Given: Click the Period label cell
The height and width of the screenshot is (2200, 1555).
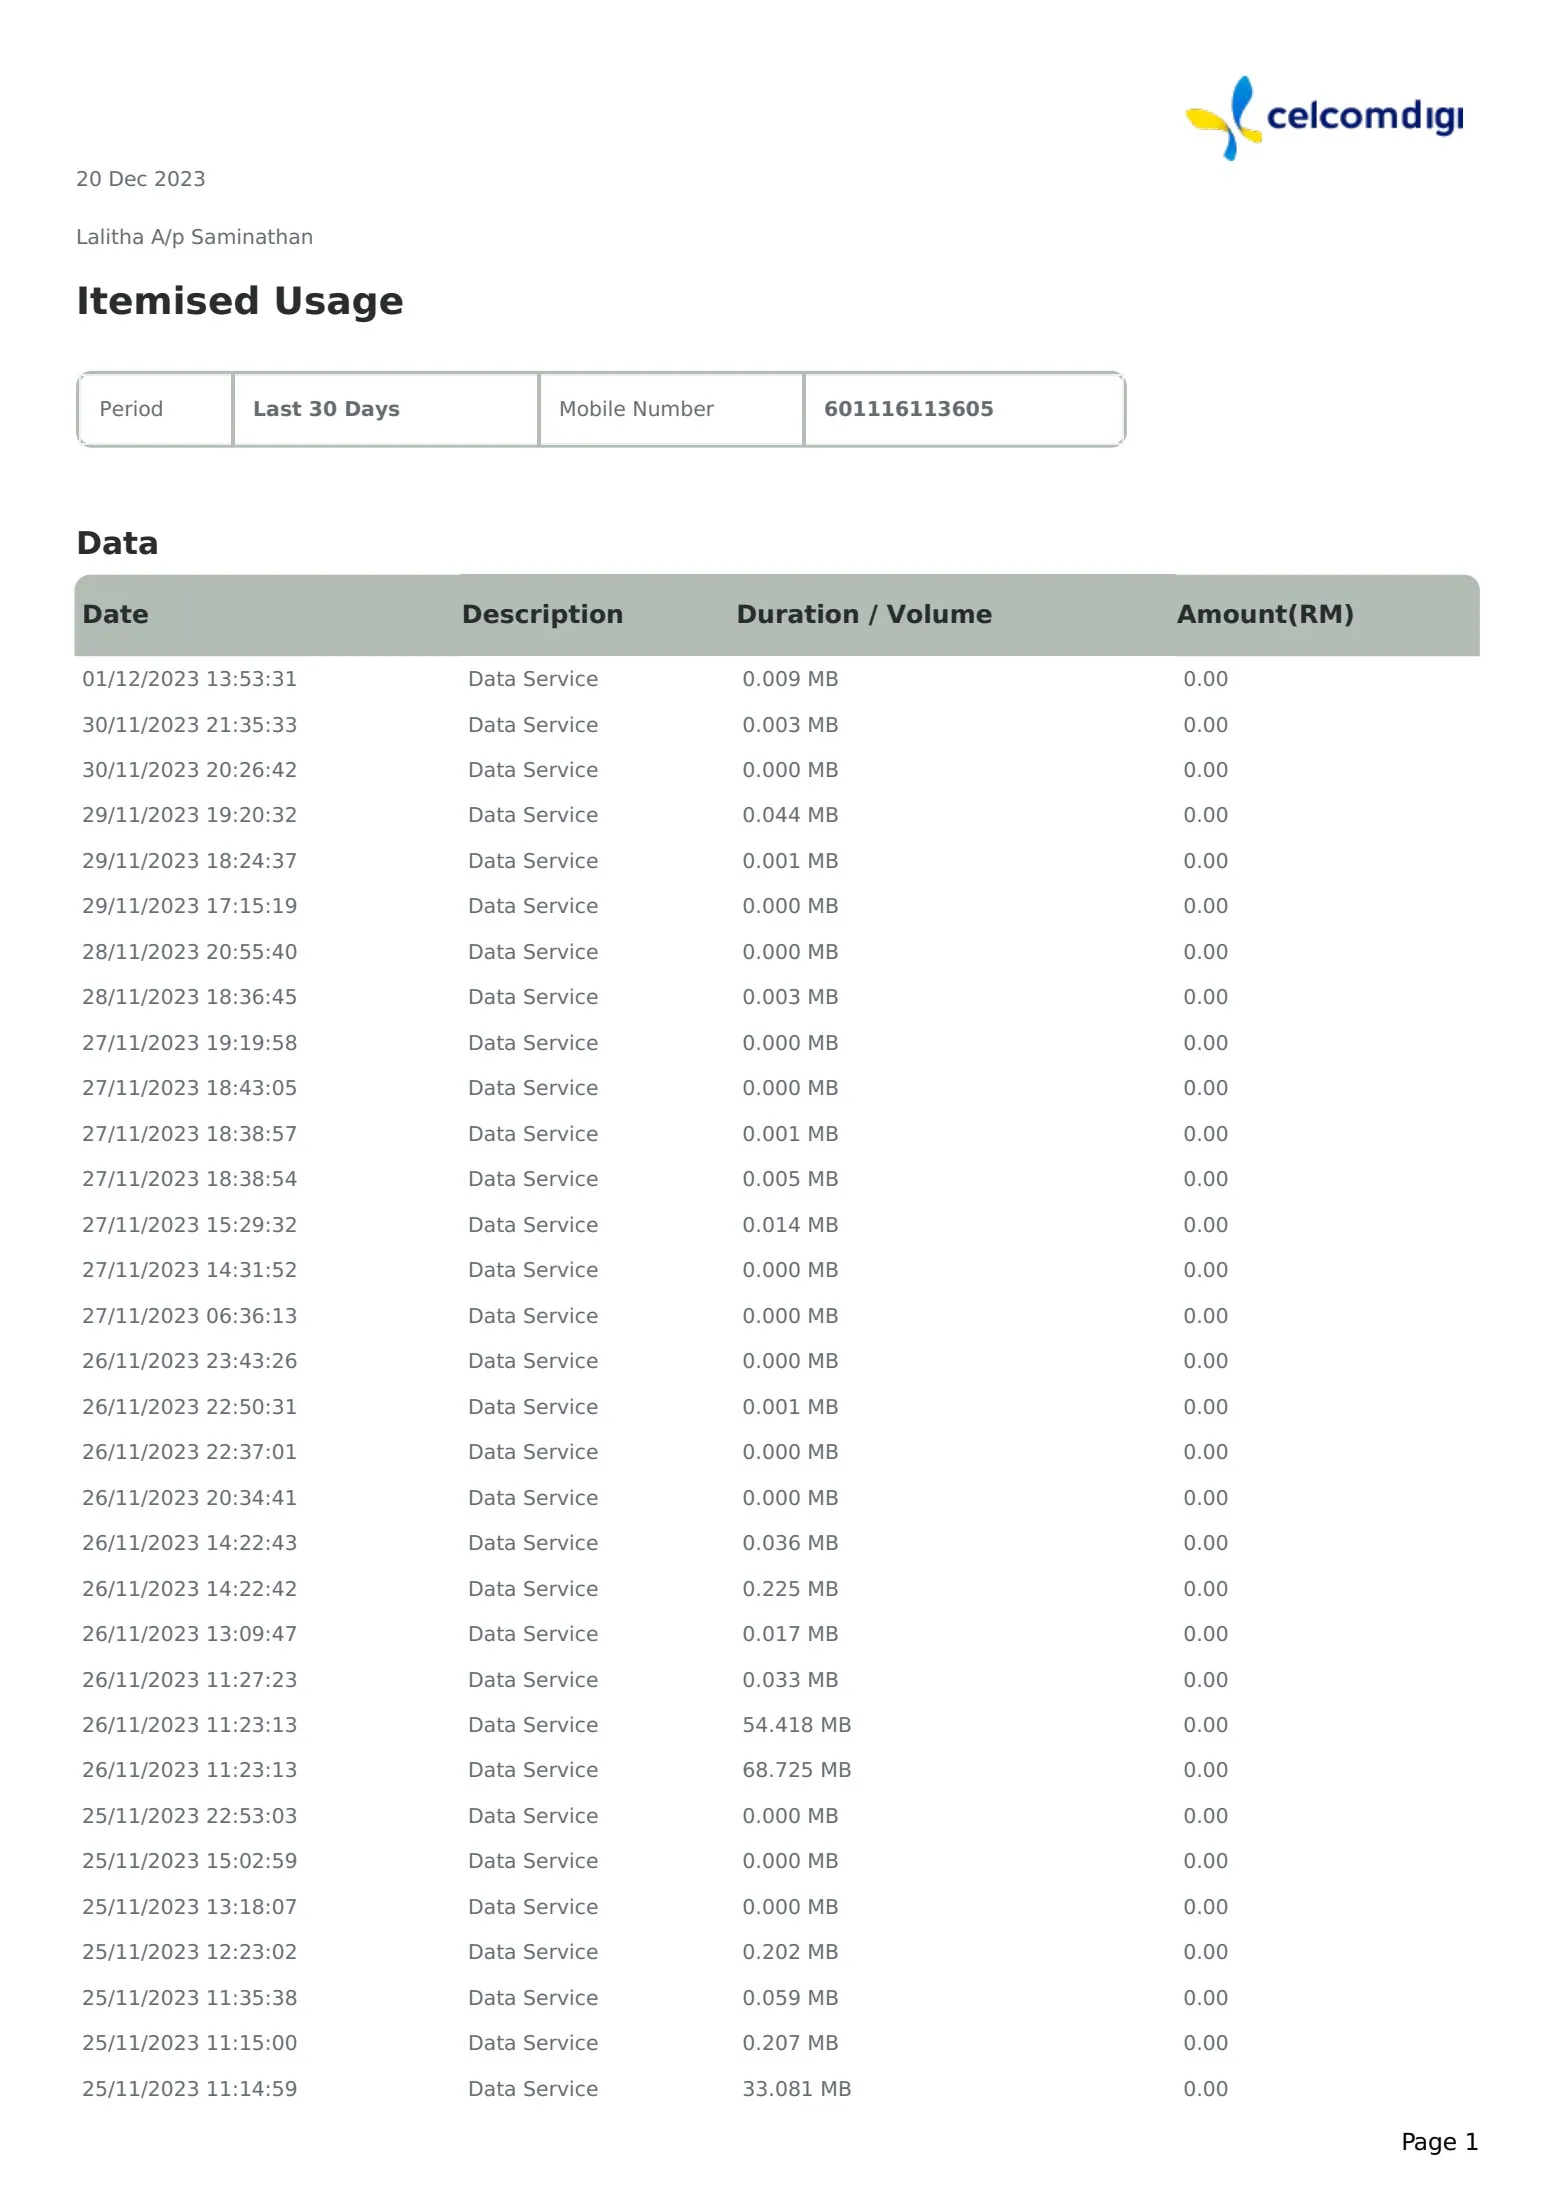Looking at the screenshot, I should pos(131,409).
